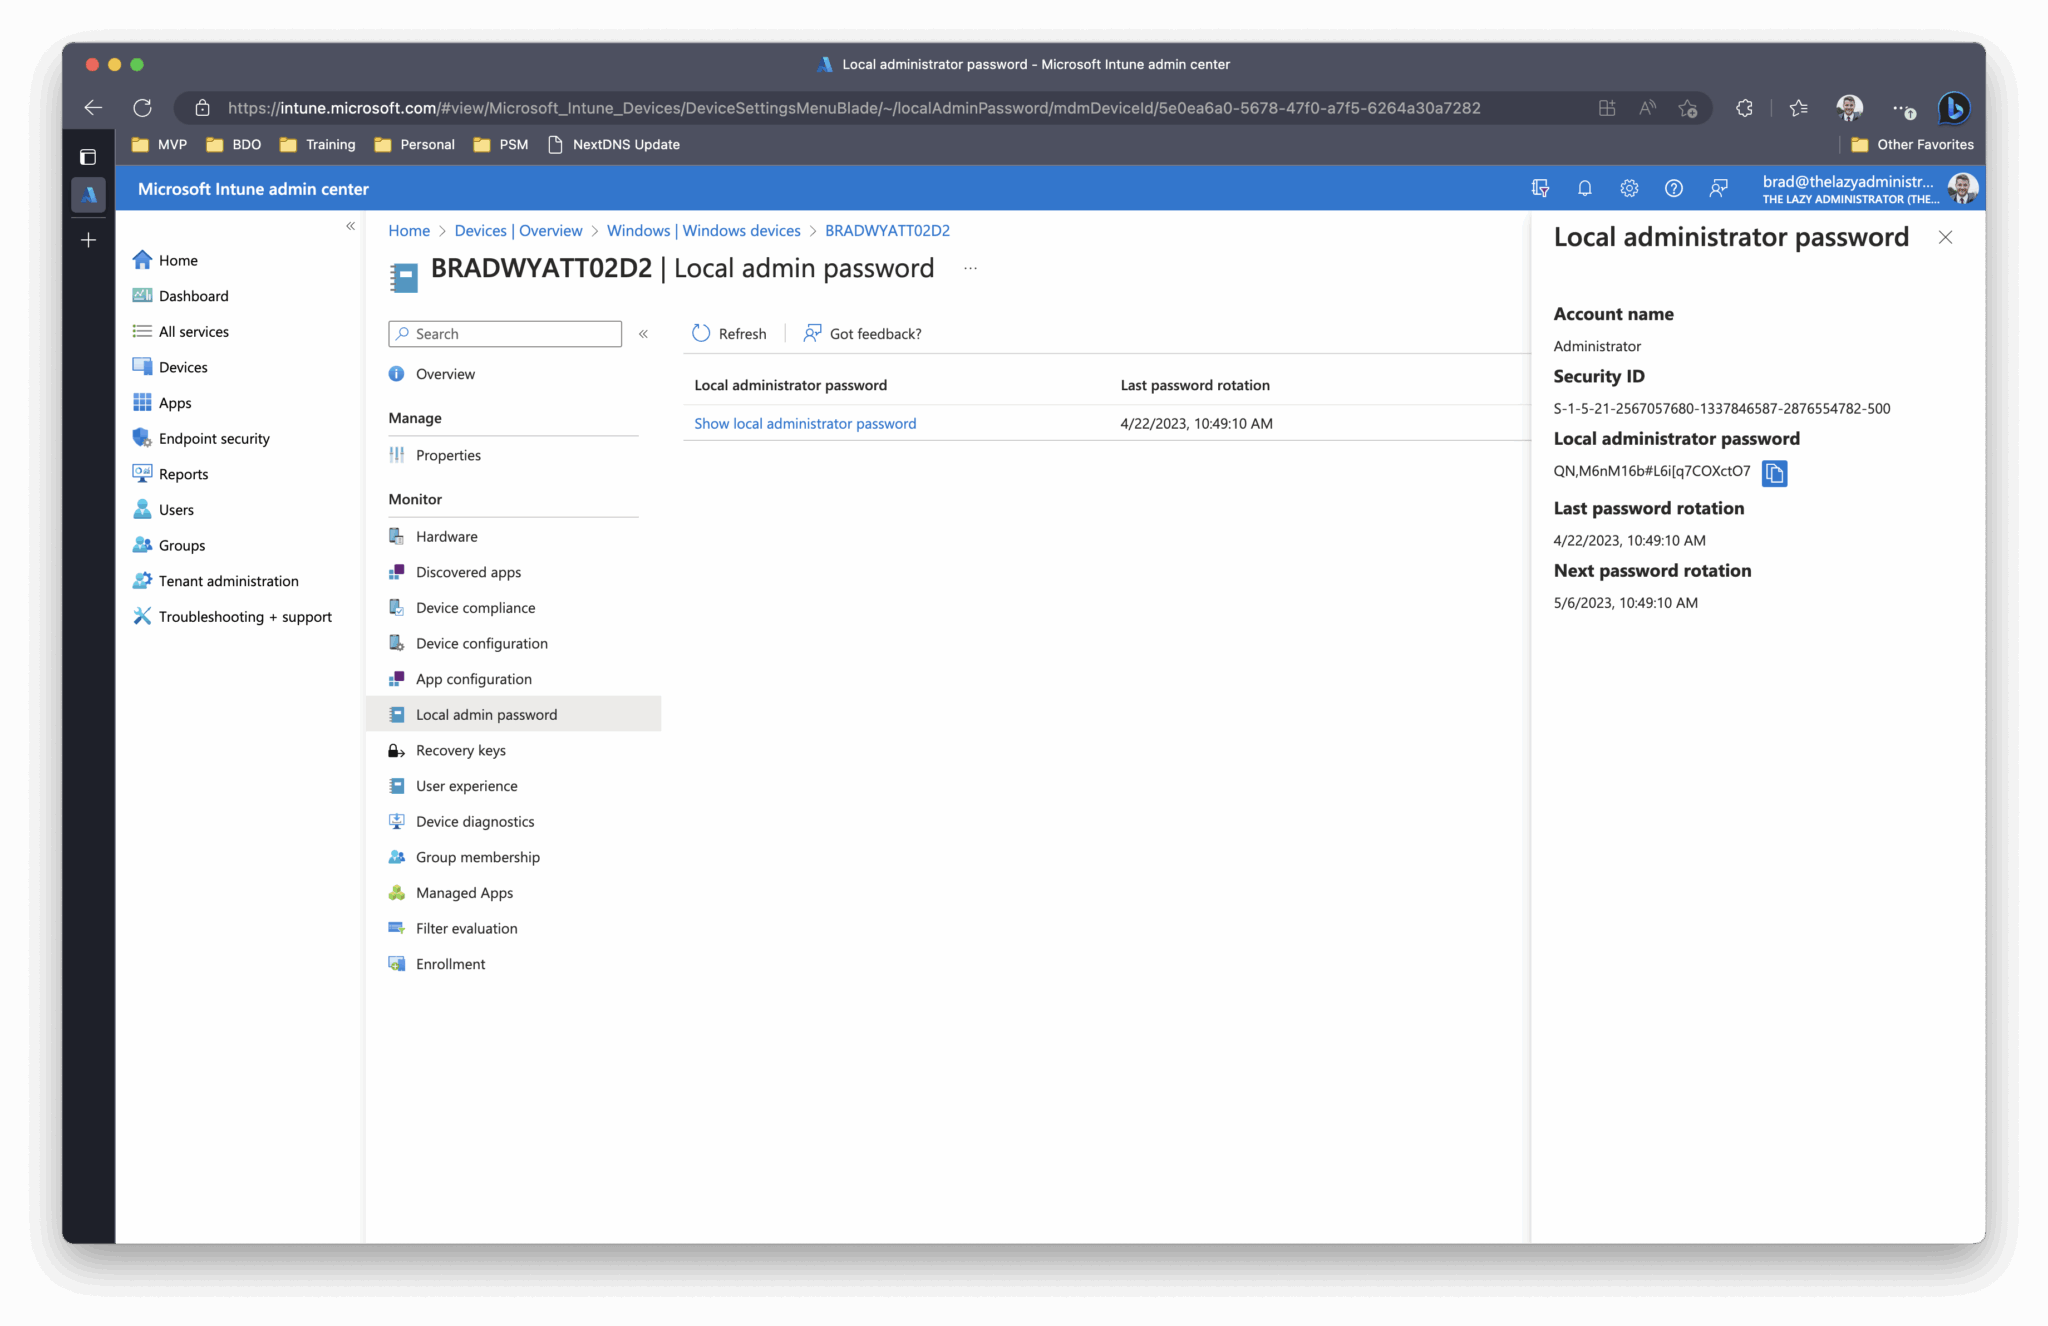Select Recovery keys under Monitor

point(461,750)
